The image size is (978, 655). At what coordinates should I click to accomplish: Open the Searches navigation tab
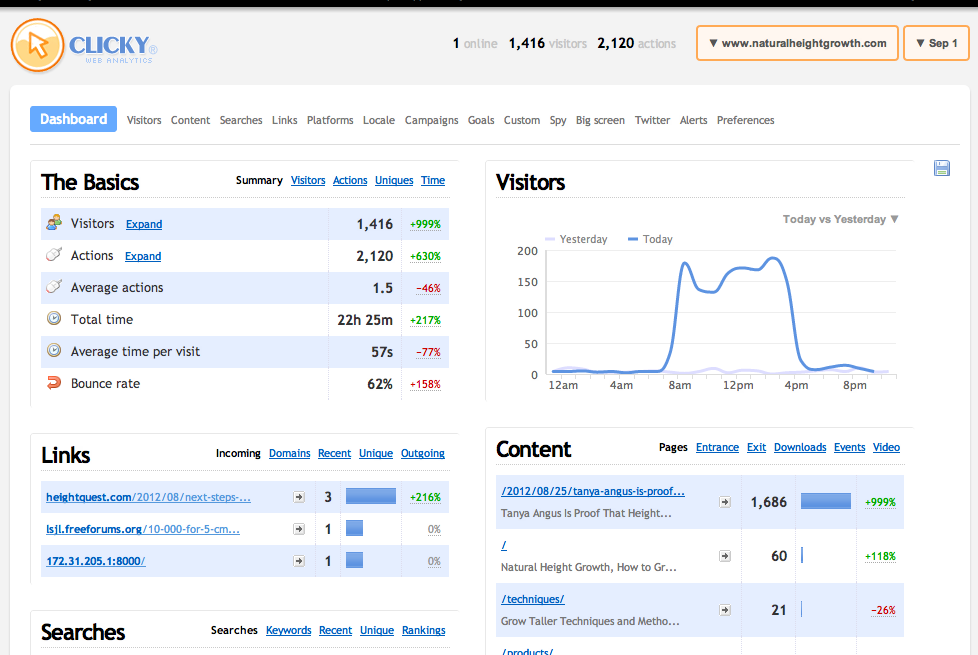[241, 120]
